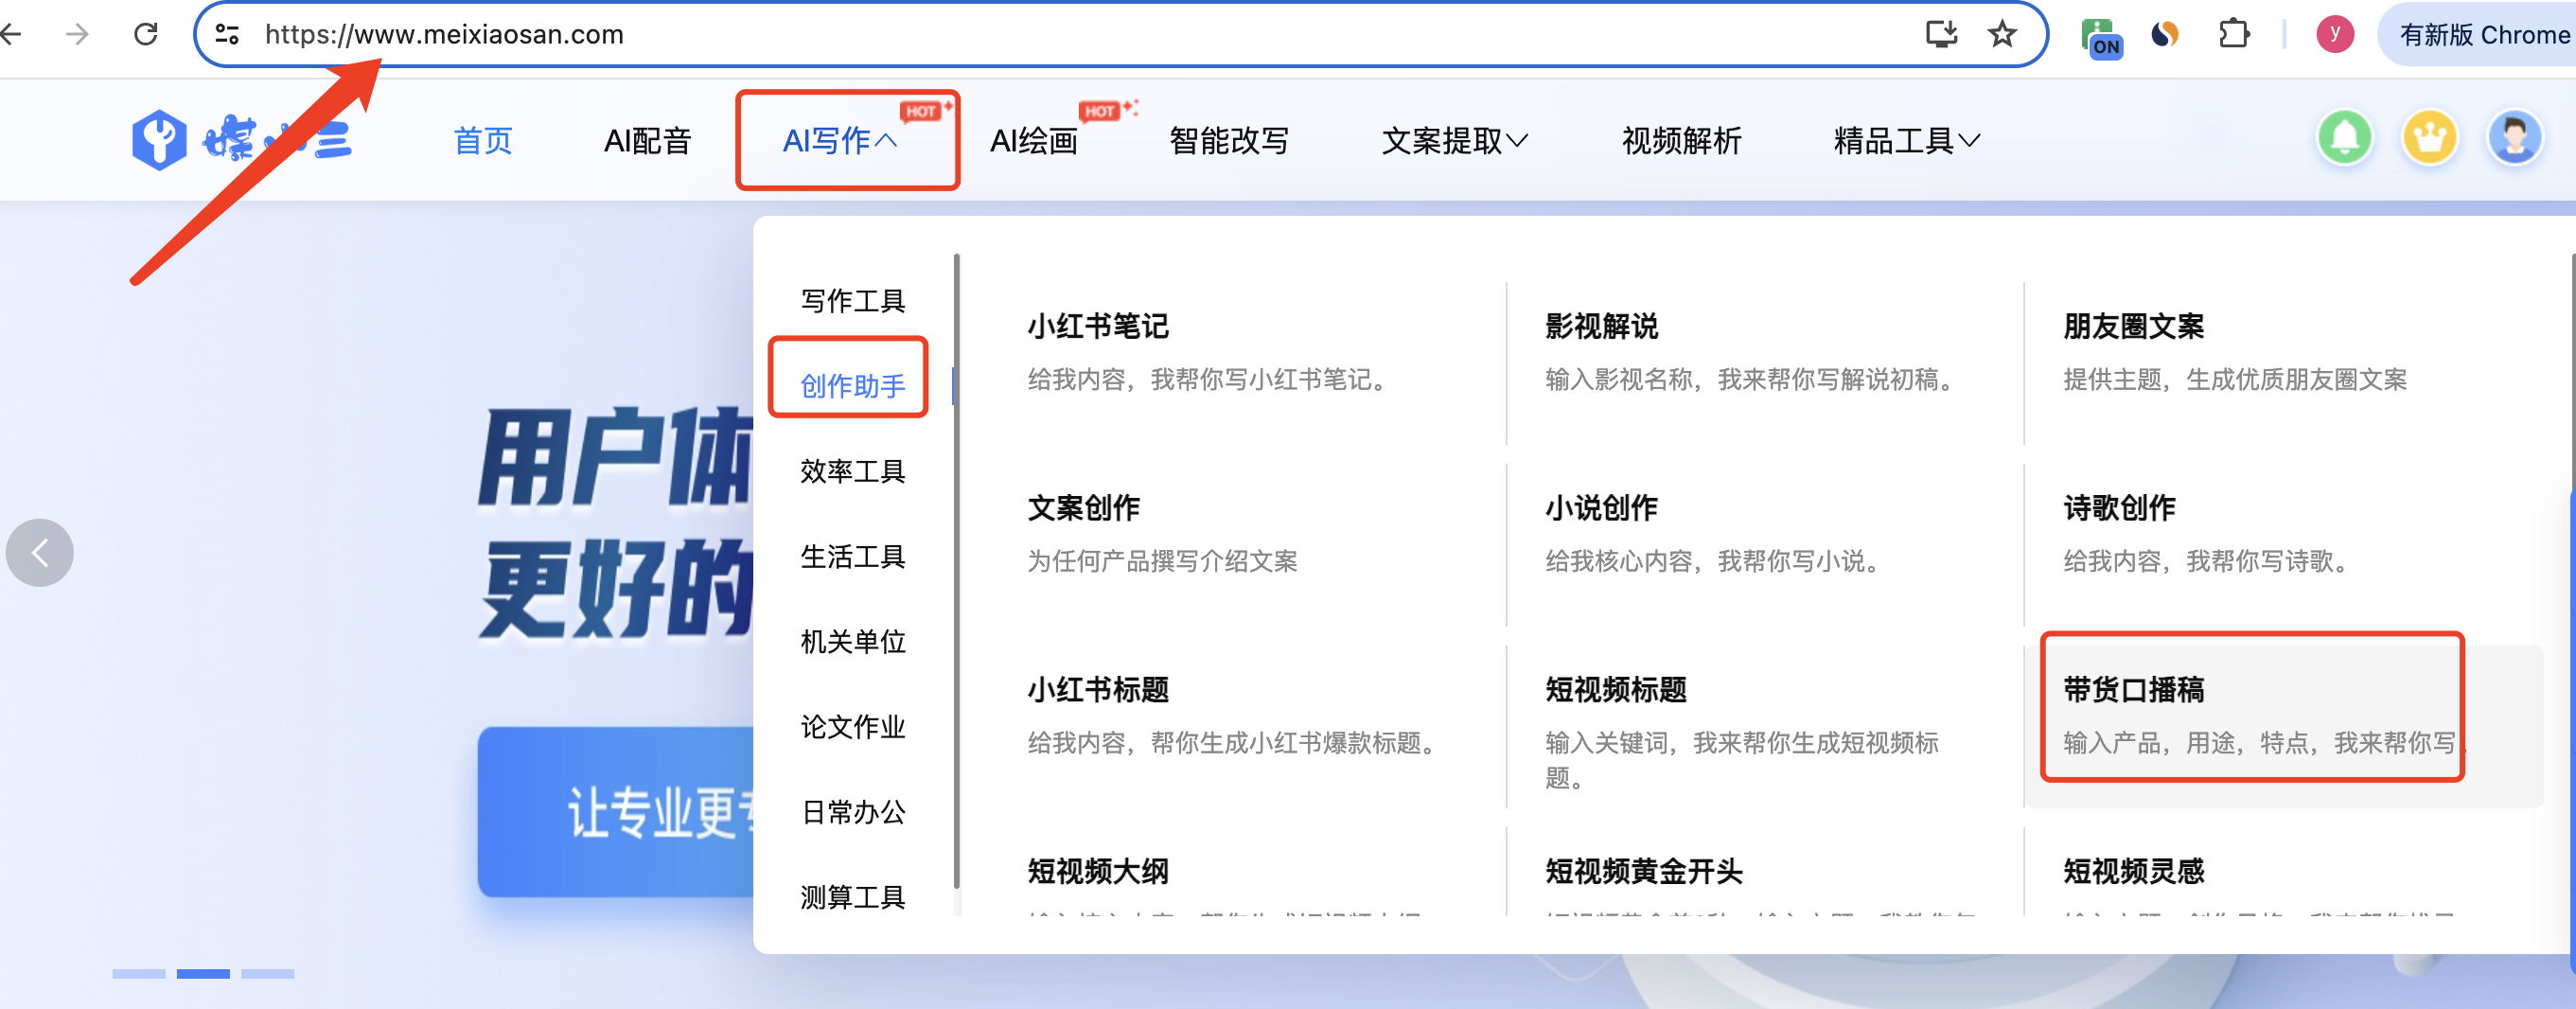Screen dimensions: 2576x1009
Task: Click the blue banner button 让专业更
Action: 616,811
